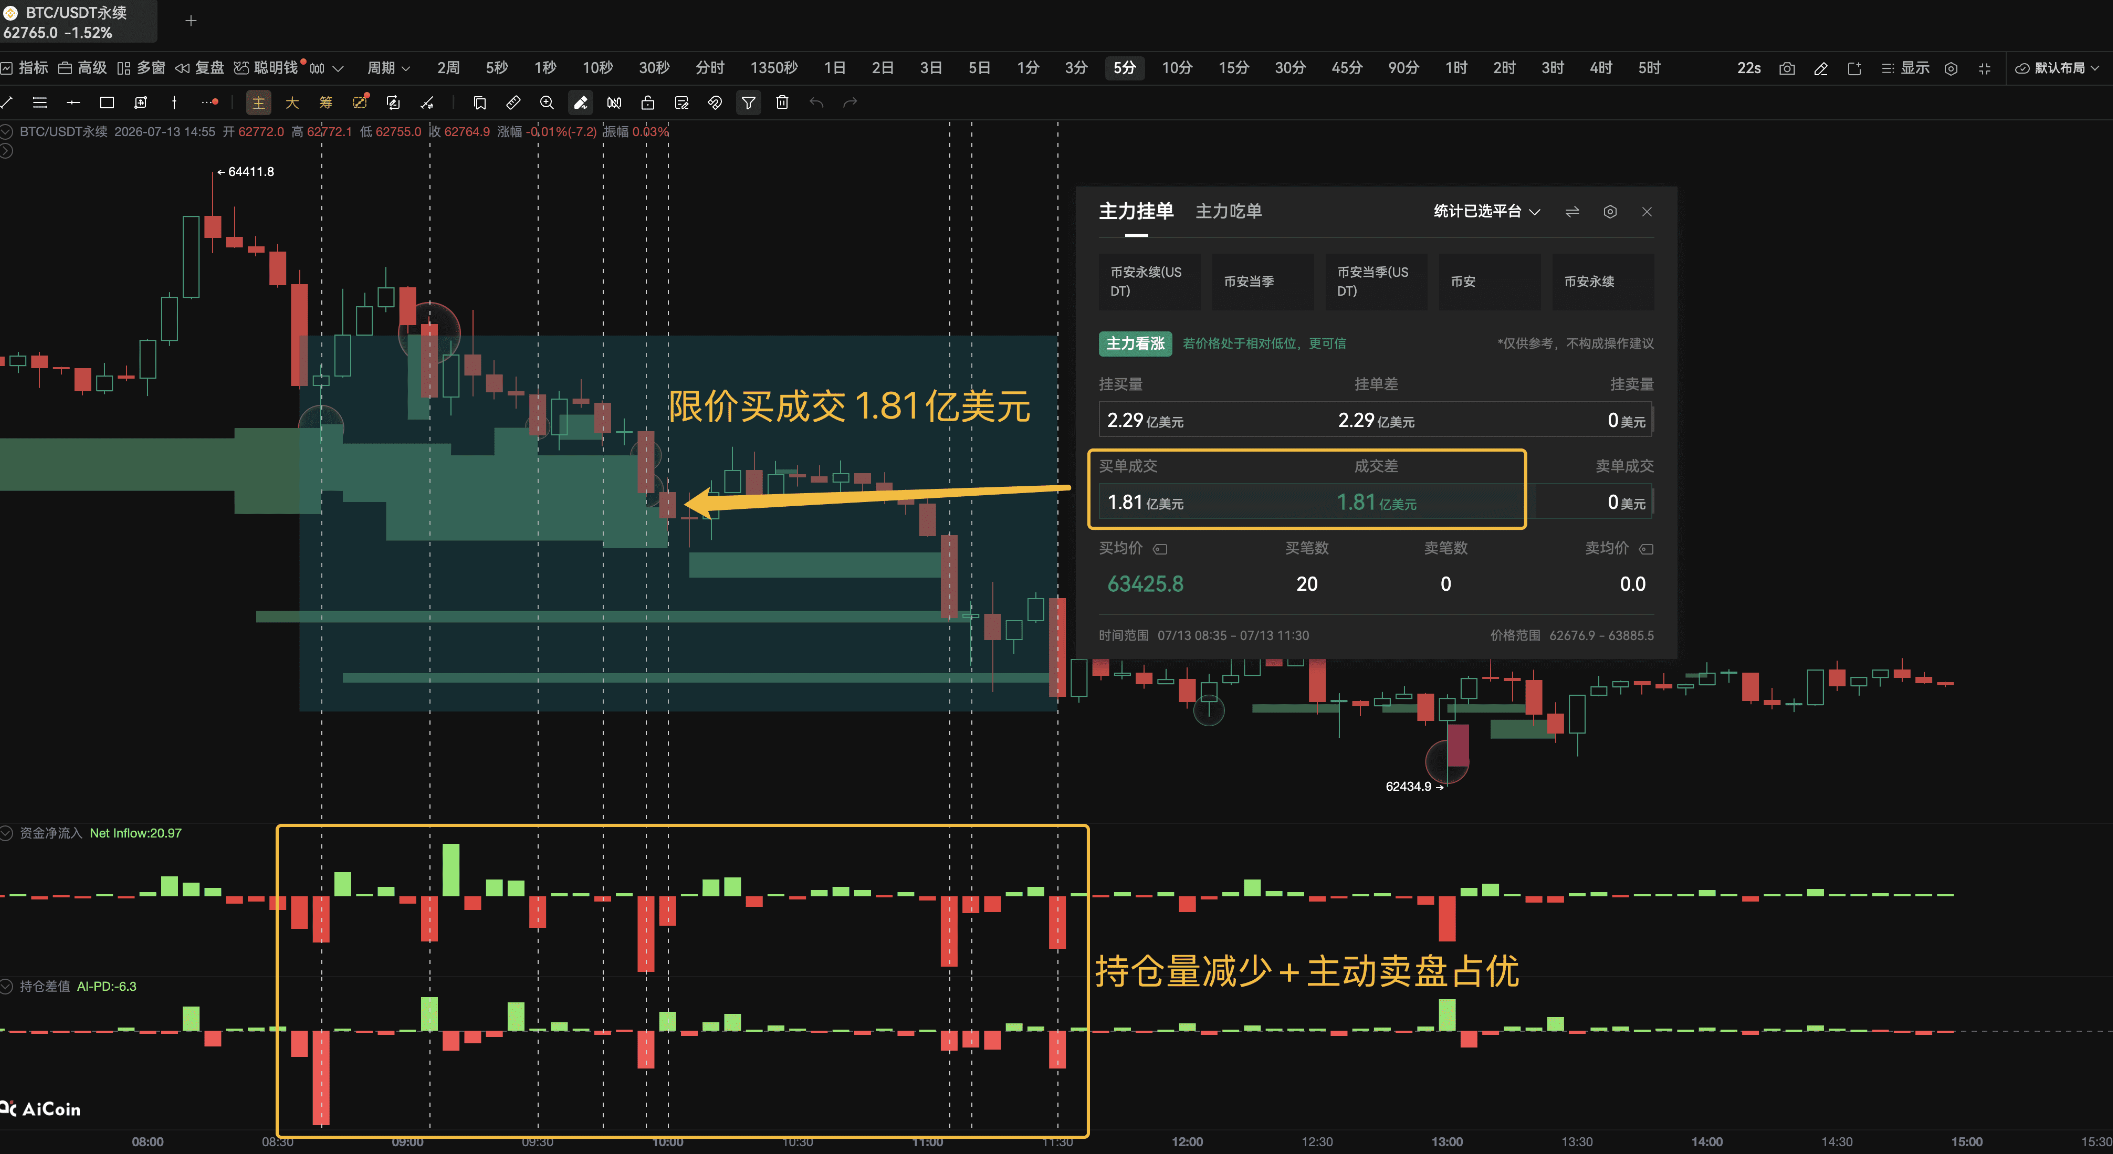The width and height of the screenshot is (2113, 1154).
Task: Open the 高级 advanced menu
Action: (x=82, y=68)
